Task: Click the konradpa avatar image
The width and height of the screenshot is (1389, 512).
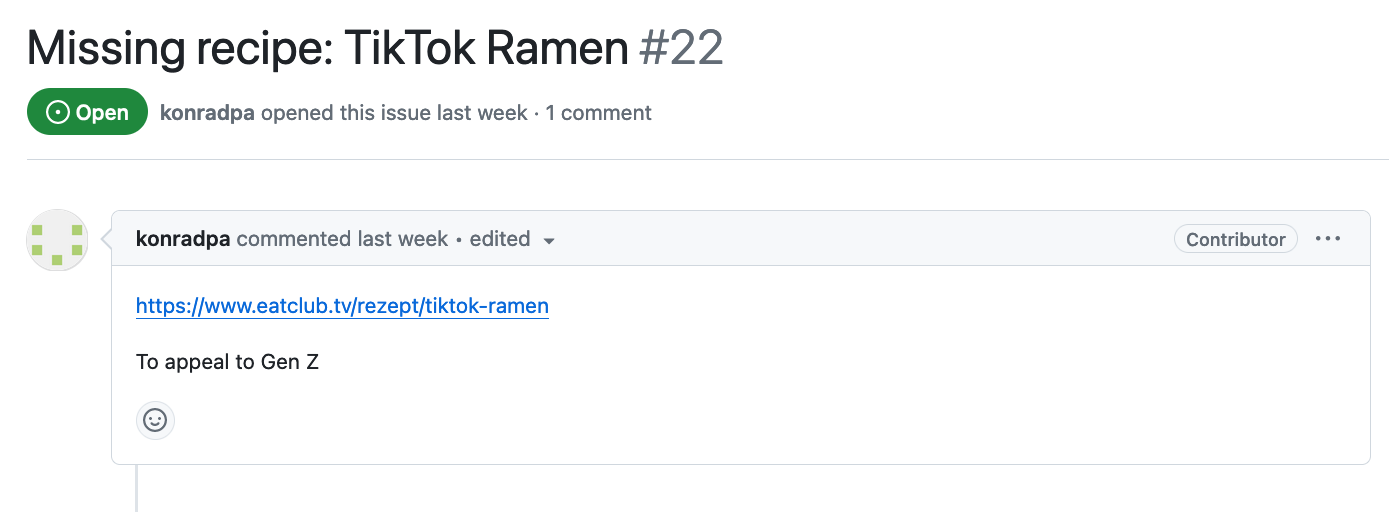Action: click(x=57, y=240)
